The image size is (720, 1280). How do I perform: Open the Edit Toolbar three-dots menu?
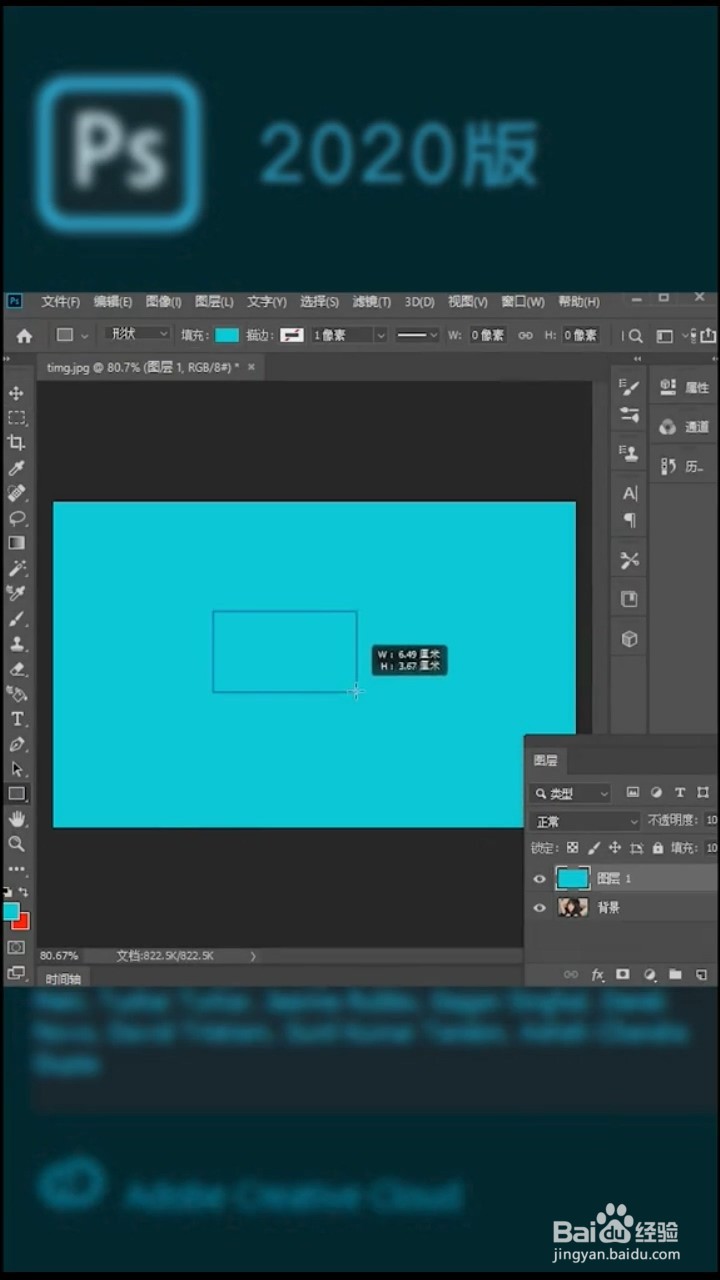point(16,869)
